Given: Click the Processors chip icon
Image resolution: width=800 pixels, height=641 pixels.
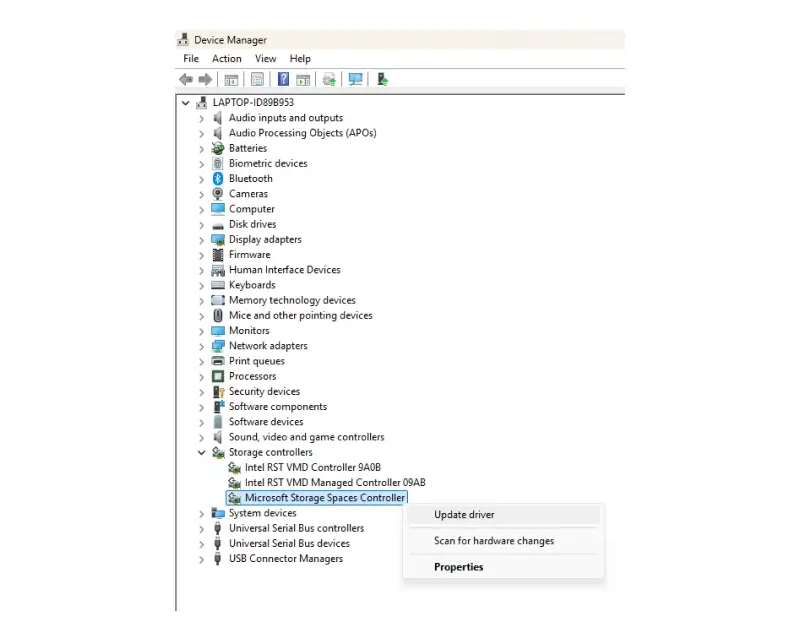Looking at the screenshot, I should pos(218,376).
